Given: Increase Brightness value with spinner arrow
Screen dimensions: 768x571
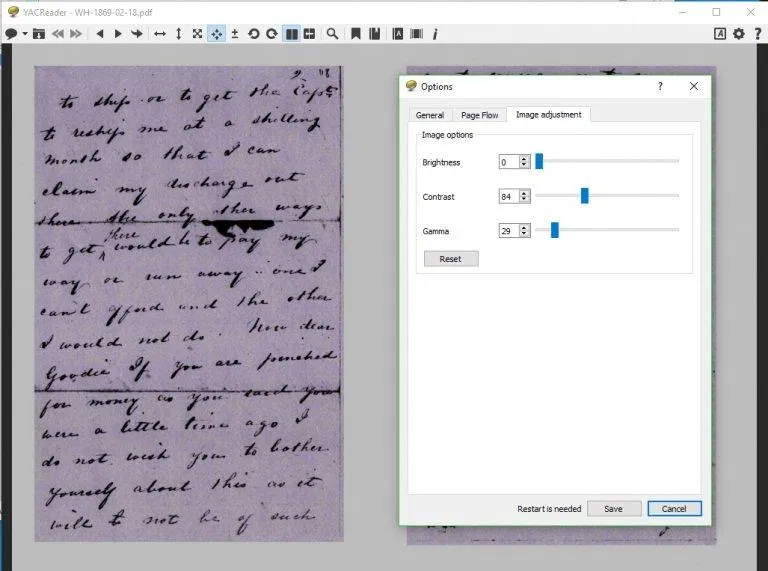Looking at the screenshot, I should (x=524, y=158).
